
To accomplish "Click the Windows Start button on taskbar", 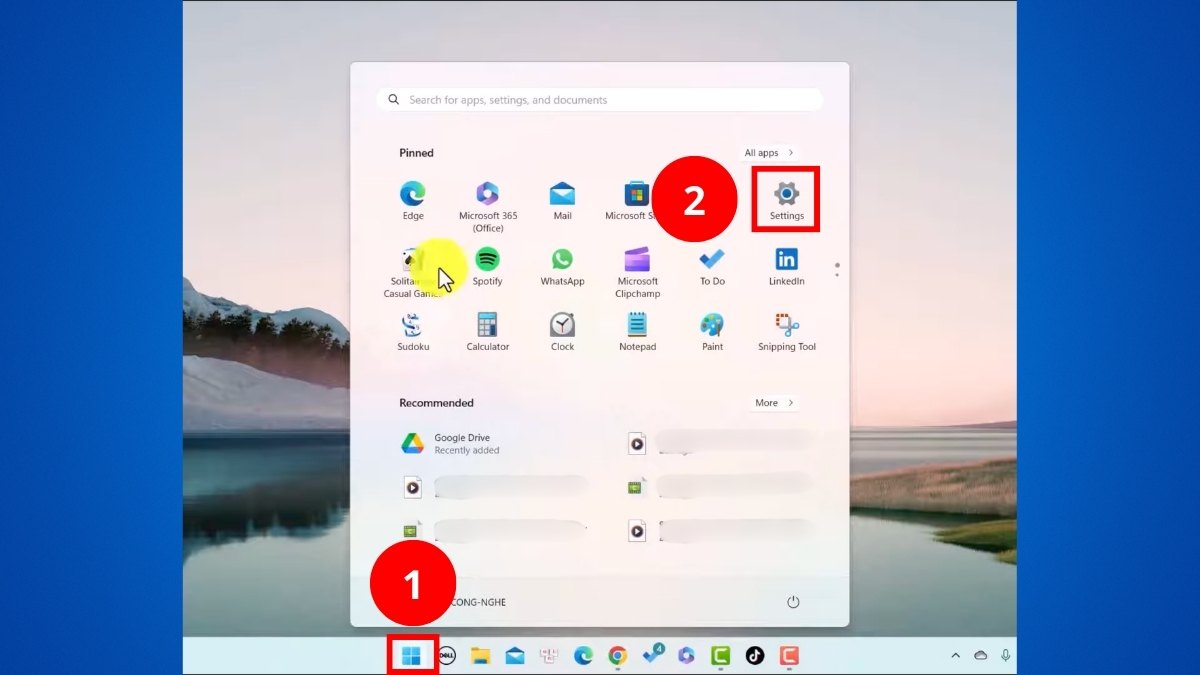I will coord(411,656).
